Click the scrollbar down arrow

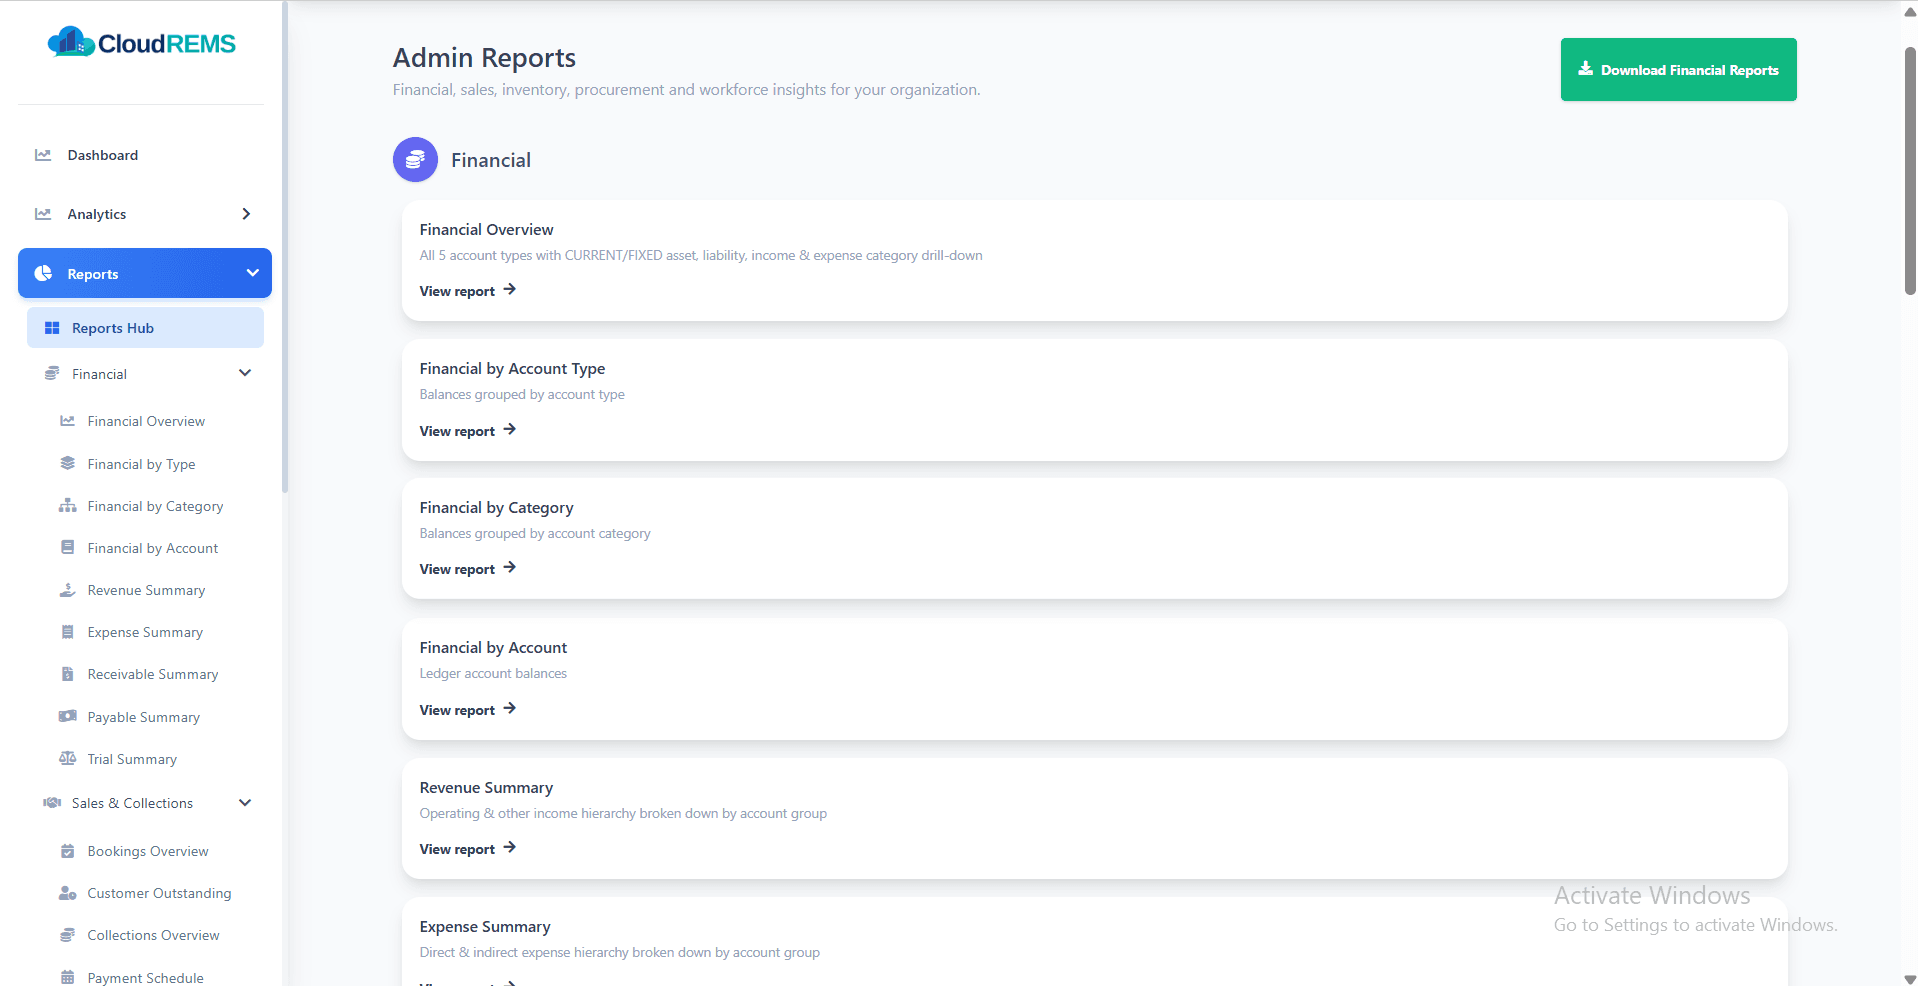pos(1910,978)
